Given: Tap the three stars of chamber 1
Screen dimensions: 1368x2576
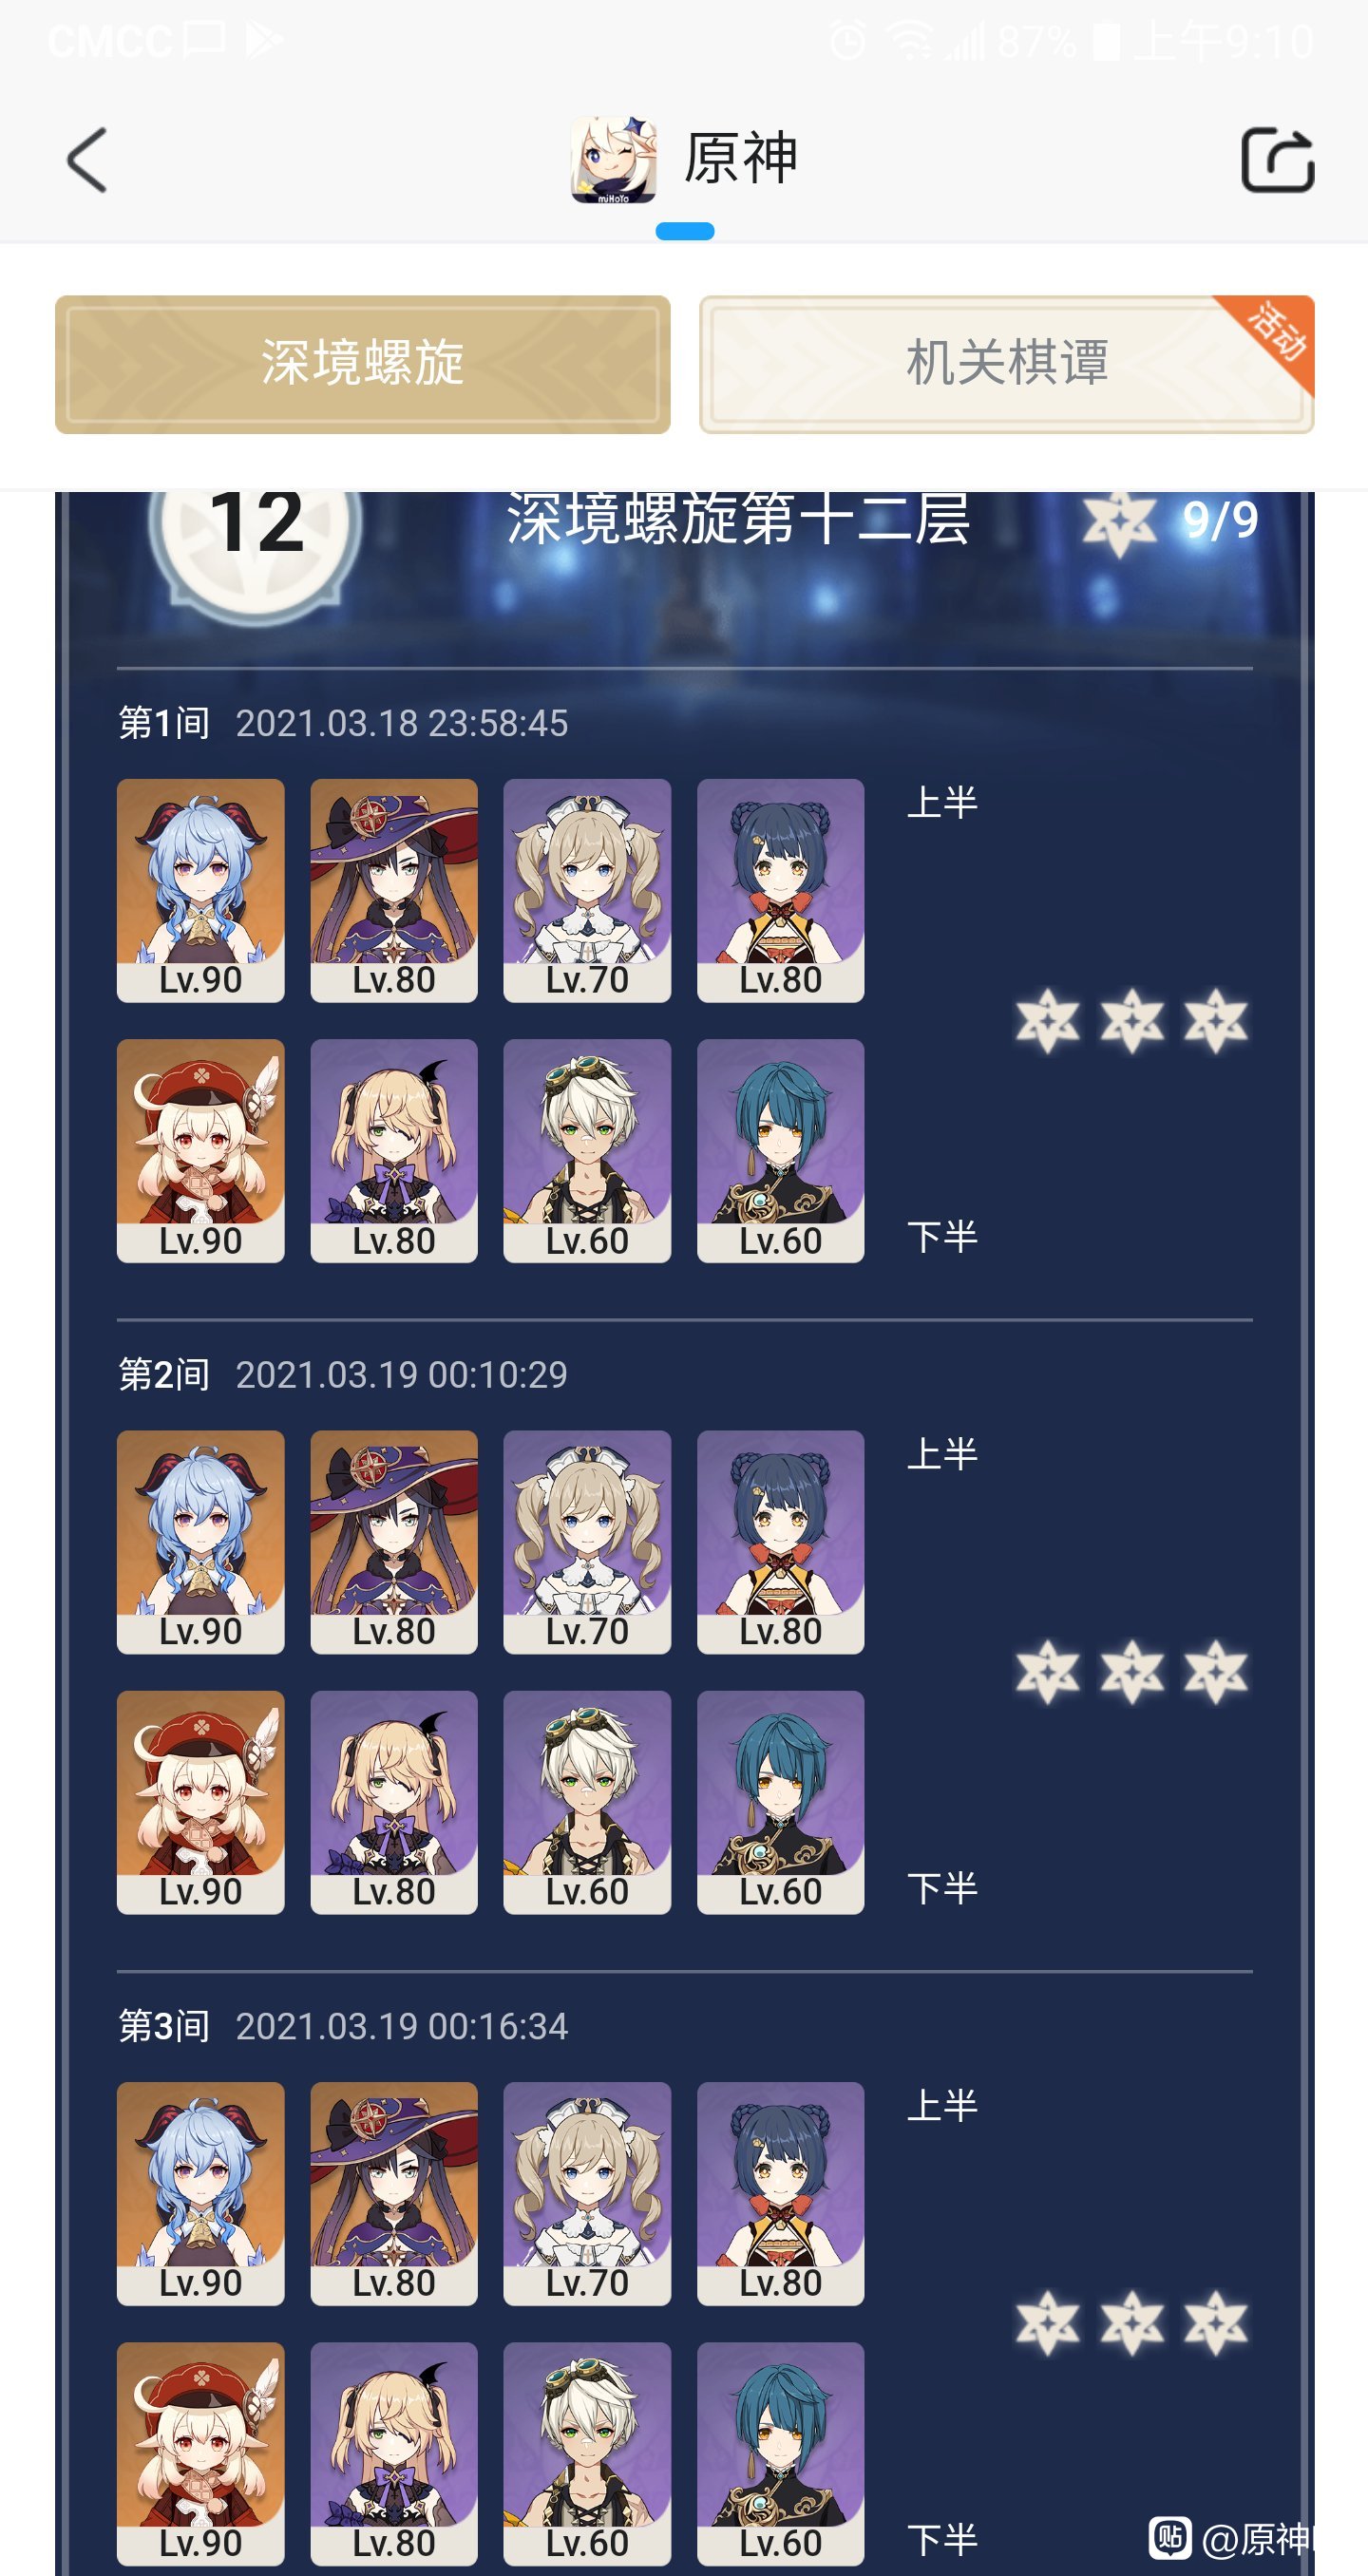Looking at the screenshot, I should click(1132, 1021).
